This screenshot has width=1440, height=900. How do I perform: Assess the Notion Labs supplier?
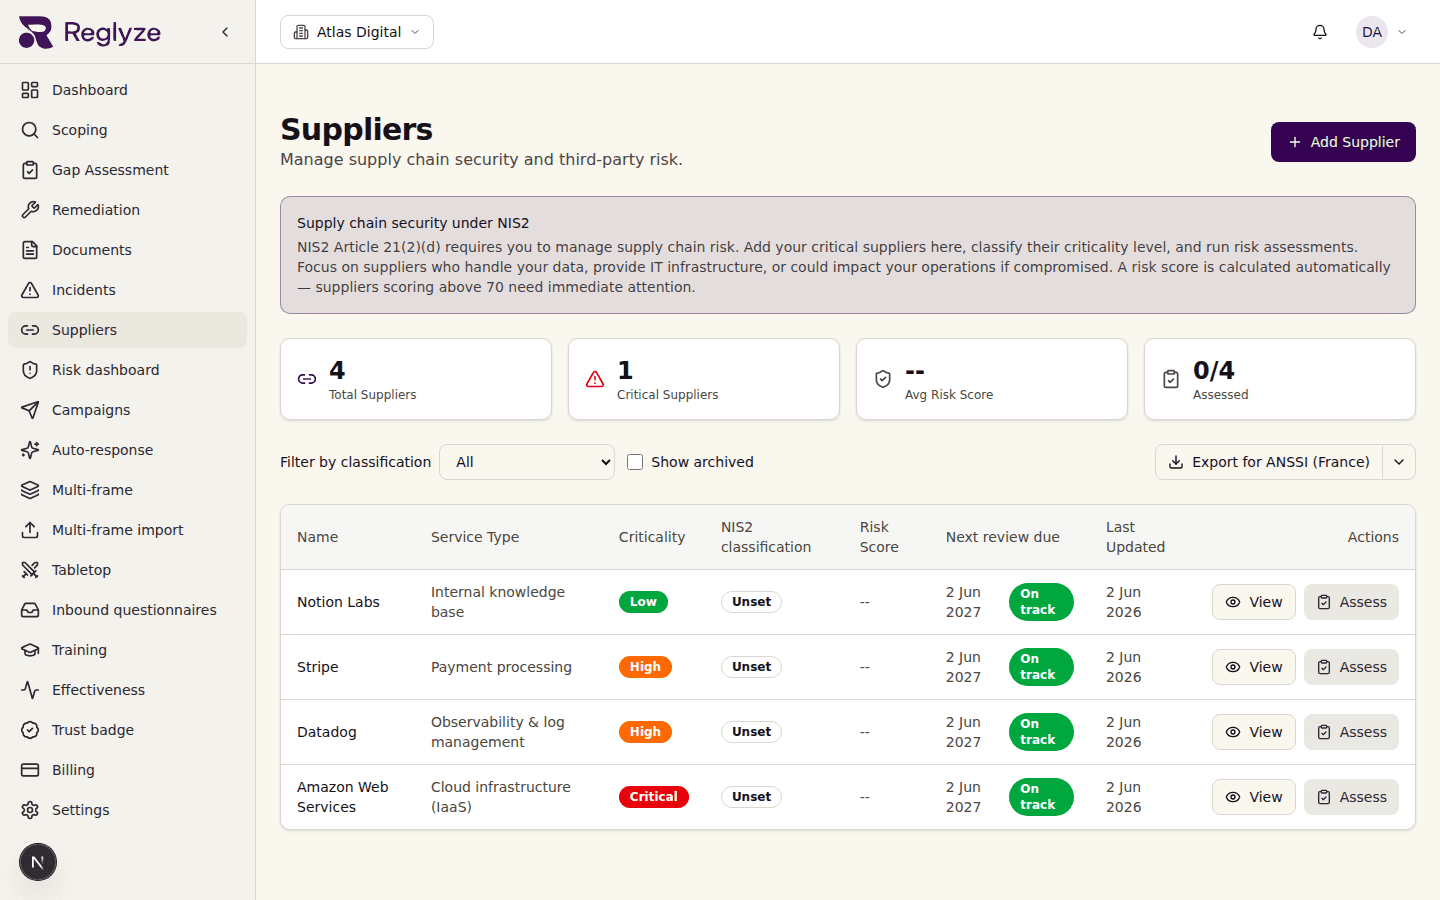[1351, 602]
